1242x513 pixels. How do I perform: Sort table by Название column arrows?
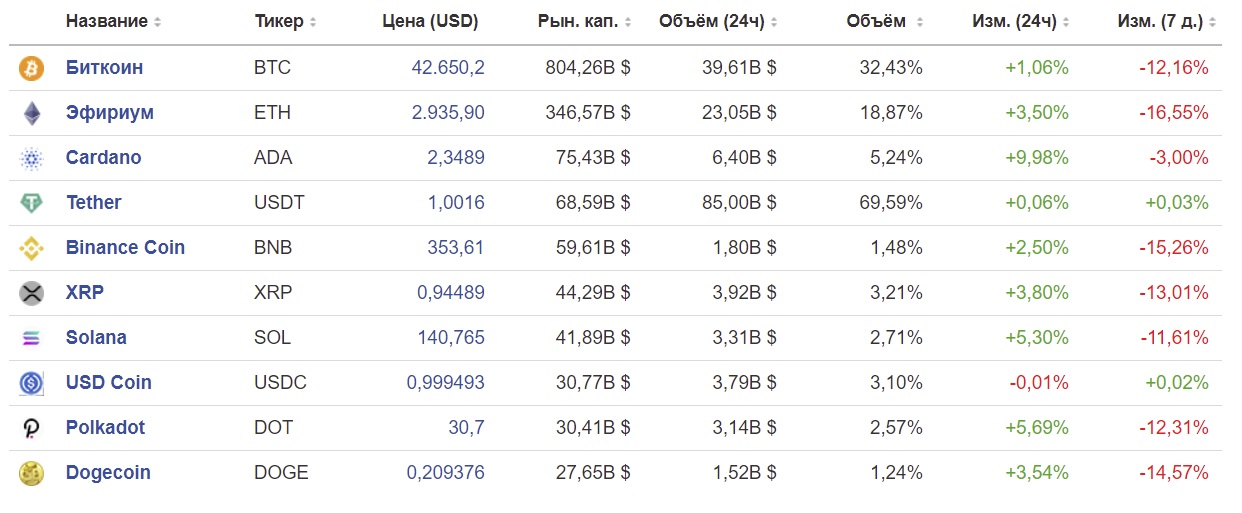(157, 22)
